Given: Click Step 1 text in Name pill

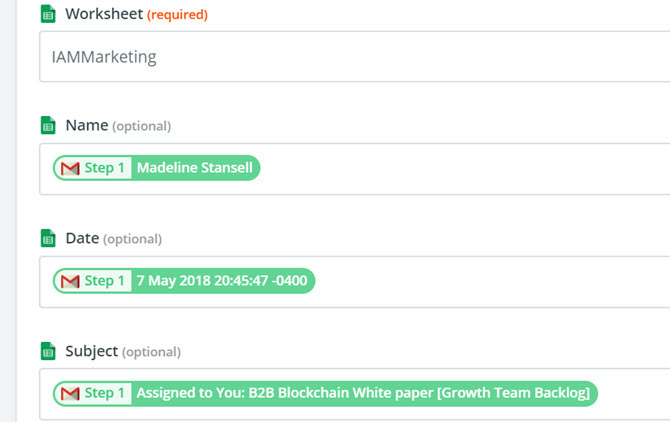Looking at the screenshot, I should point(104,168).
